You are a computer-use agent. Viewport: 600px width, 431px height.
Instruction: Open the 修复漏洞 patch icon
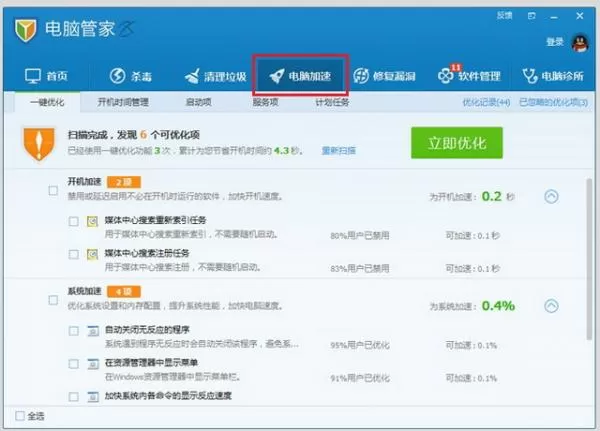pyautogui.click(x=361, y=76)
